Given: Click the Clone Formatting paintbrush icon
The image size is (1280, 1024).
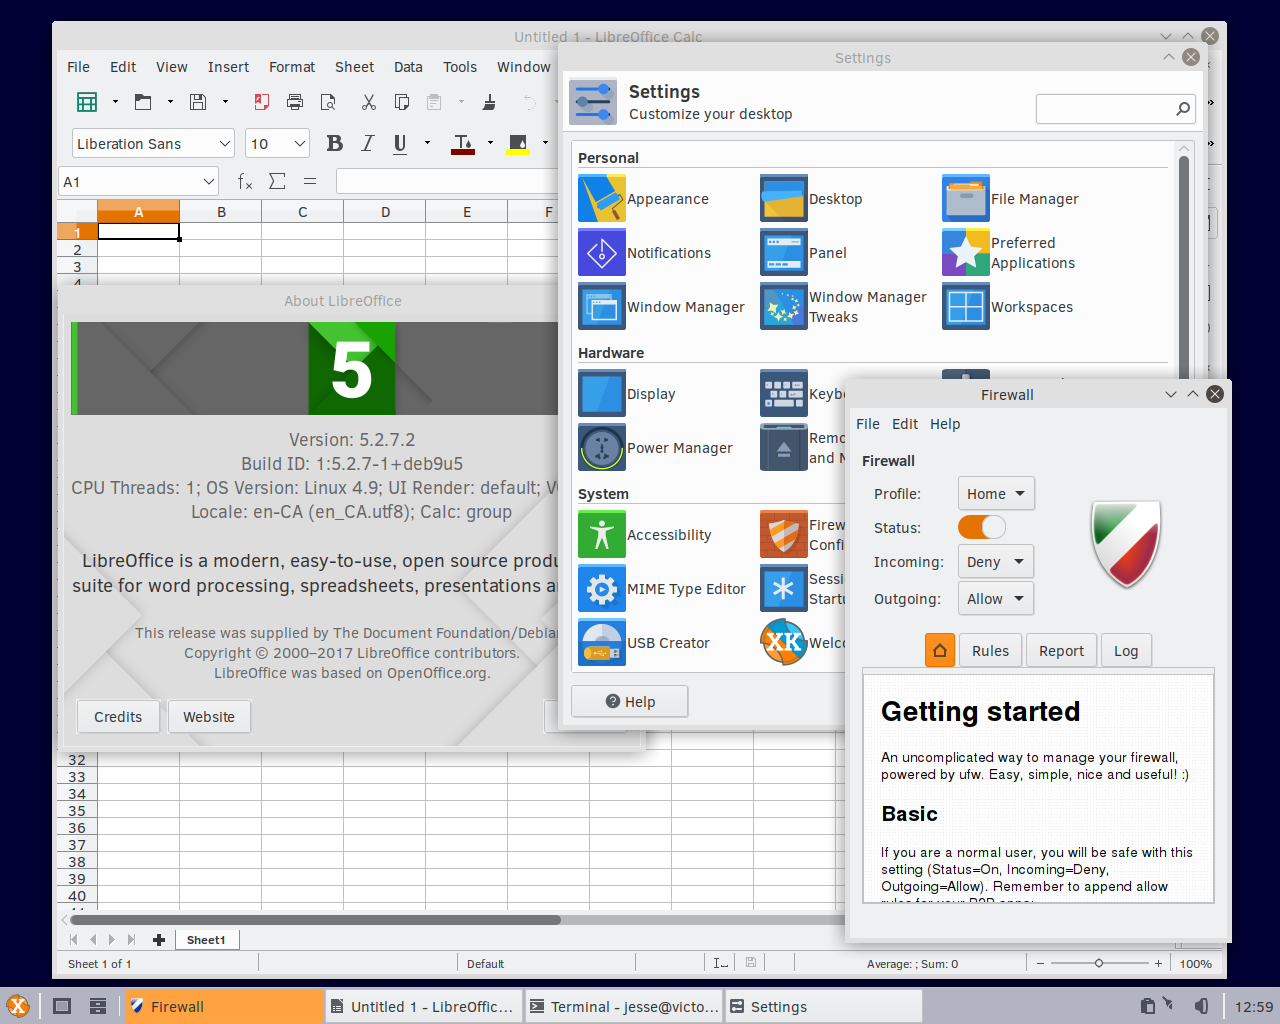Looking at the screenshot, I should 489,102.
